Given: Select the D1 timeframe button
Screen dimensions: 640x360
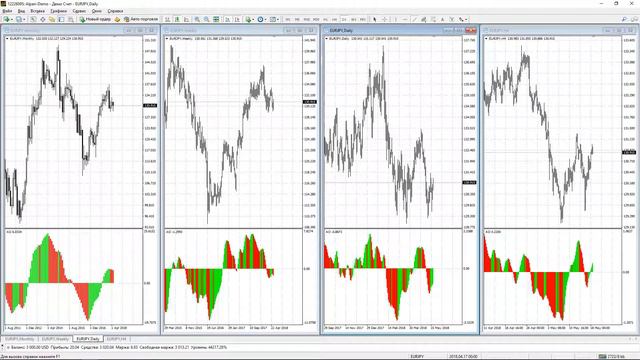Looking at the screenshot, I should tap(344, 19).
